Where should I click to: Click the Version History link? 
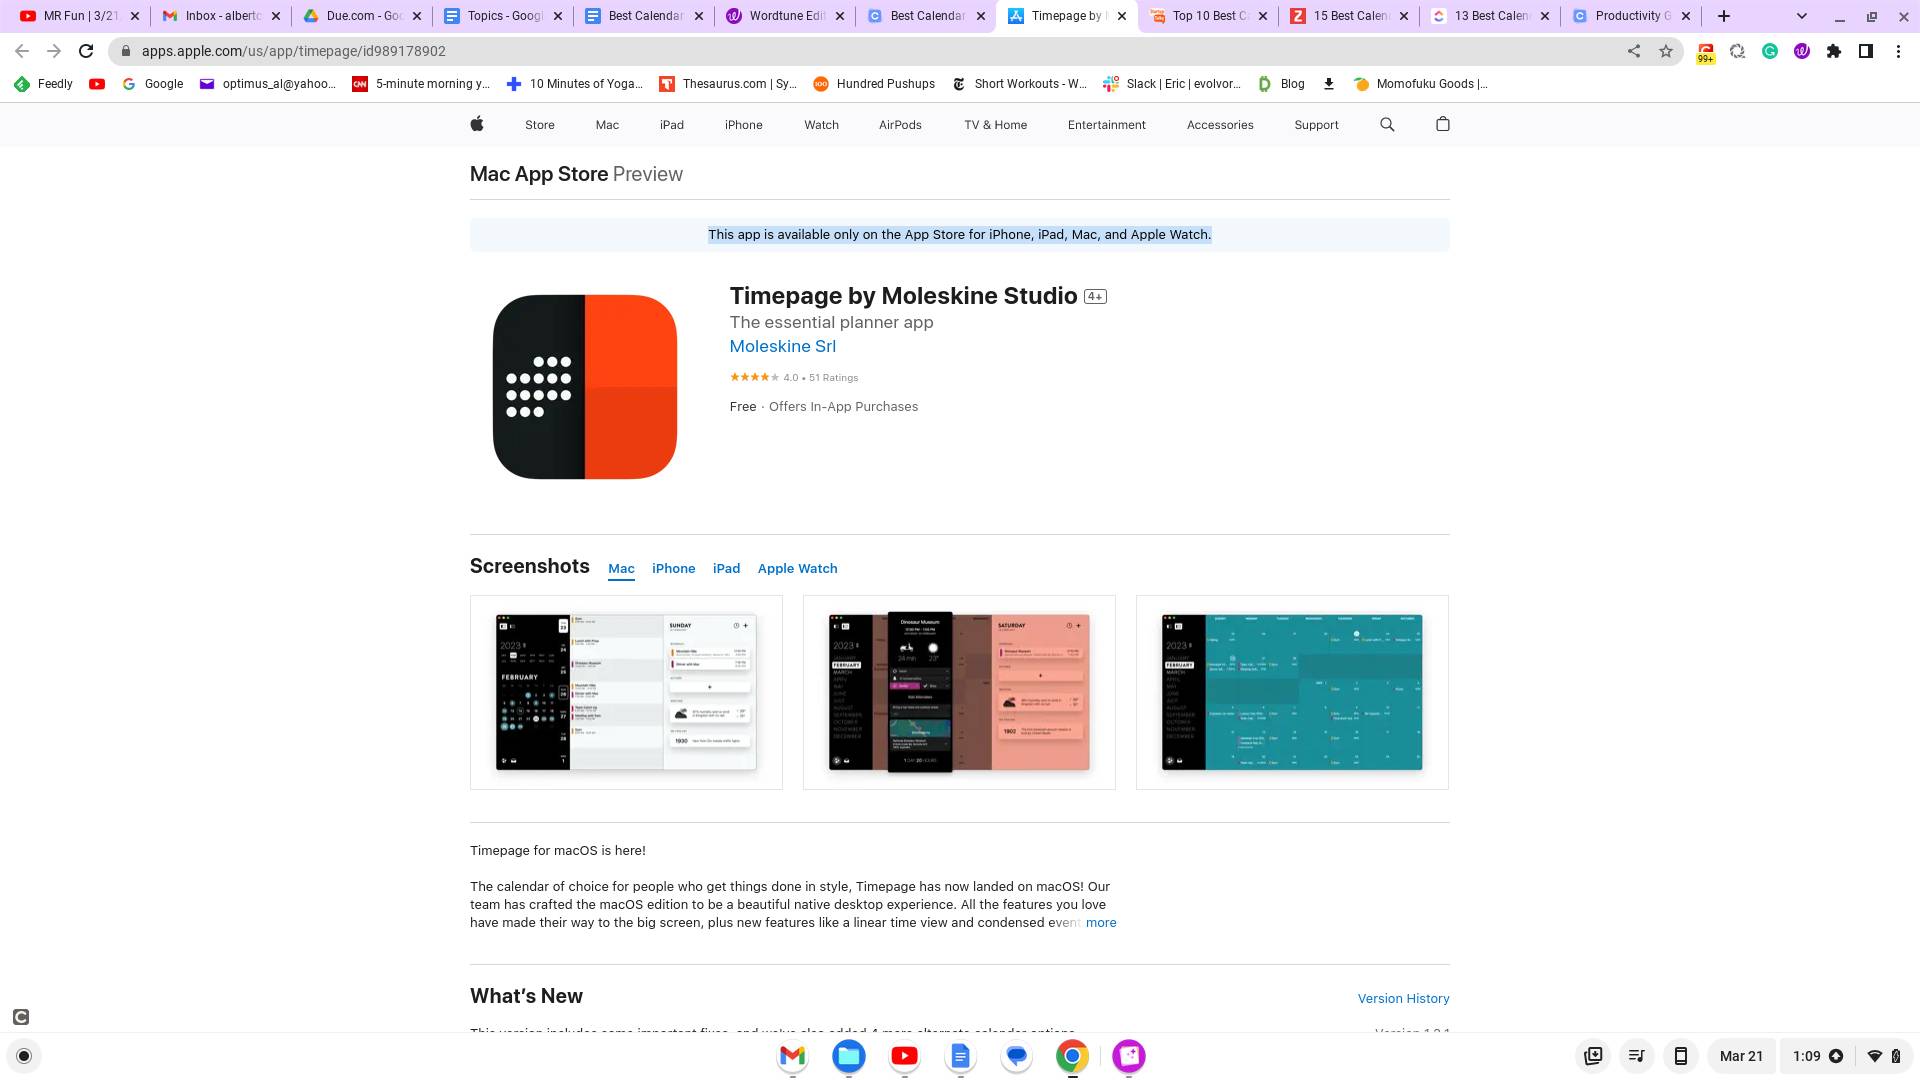1402,998
